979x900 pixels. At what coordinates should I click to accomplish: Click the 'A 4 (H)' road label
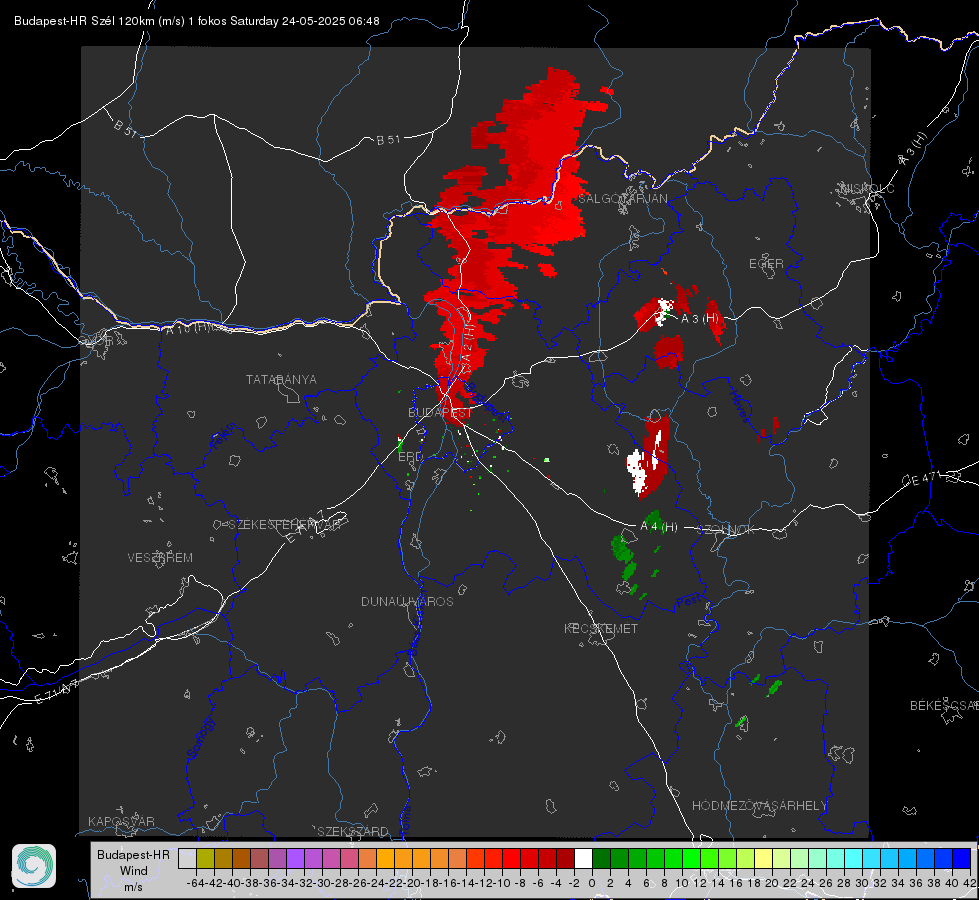point(659,527)
